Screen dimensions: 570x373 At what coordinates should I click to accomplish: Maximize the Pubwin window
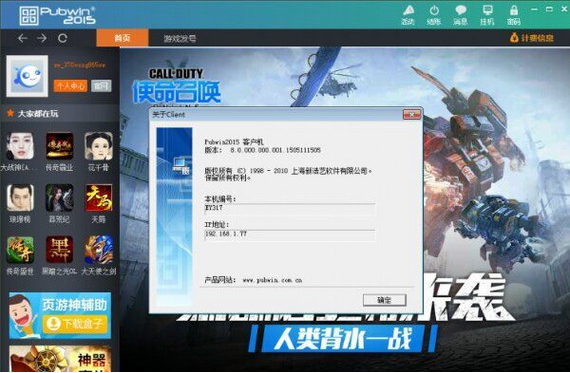(549, 9)
